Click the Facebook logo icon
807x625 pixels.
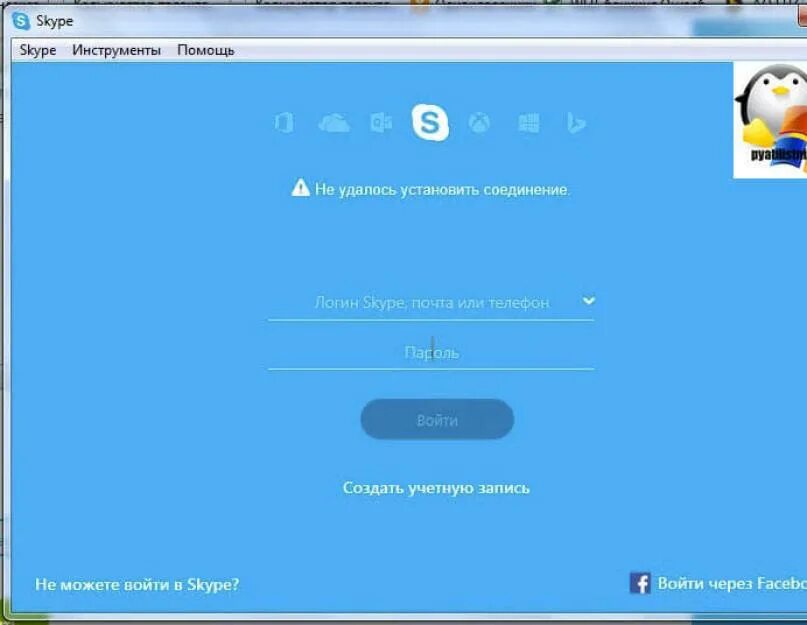tap(640, 583)
